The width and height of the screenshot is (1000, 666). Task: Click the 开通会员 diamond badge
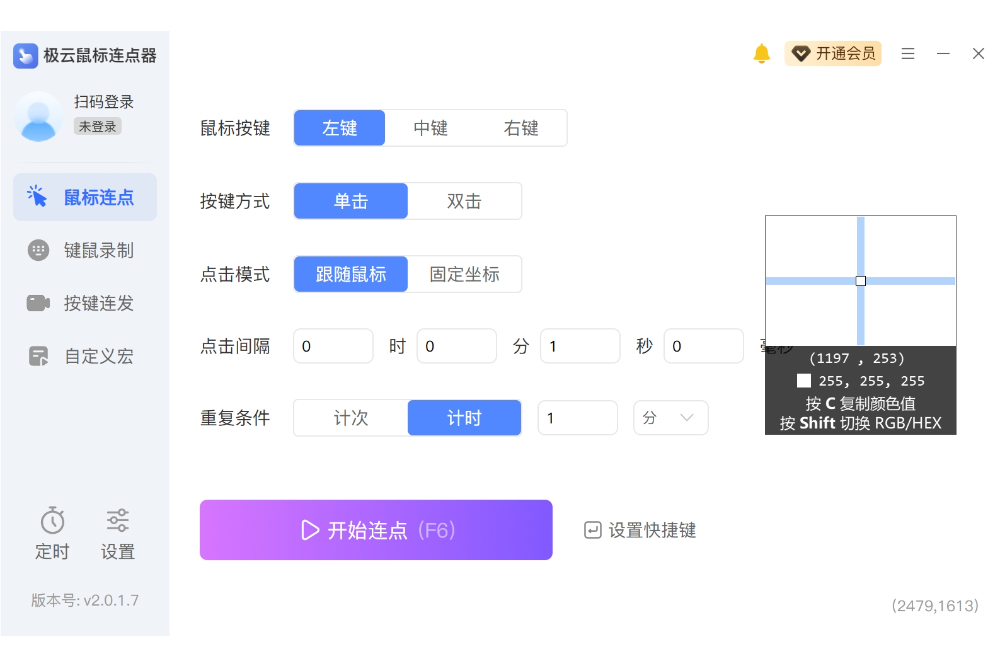click(801, 54)
